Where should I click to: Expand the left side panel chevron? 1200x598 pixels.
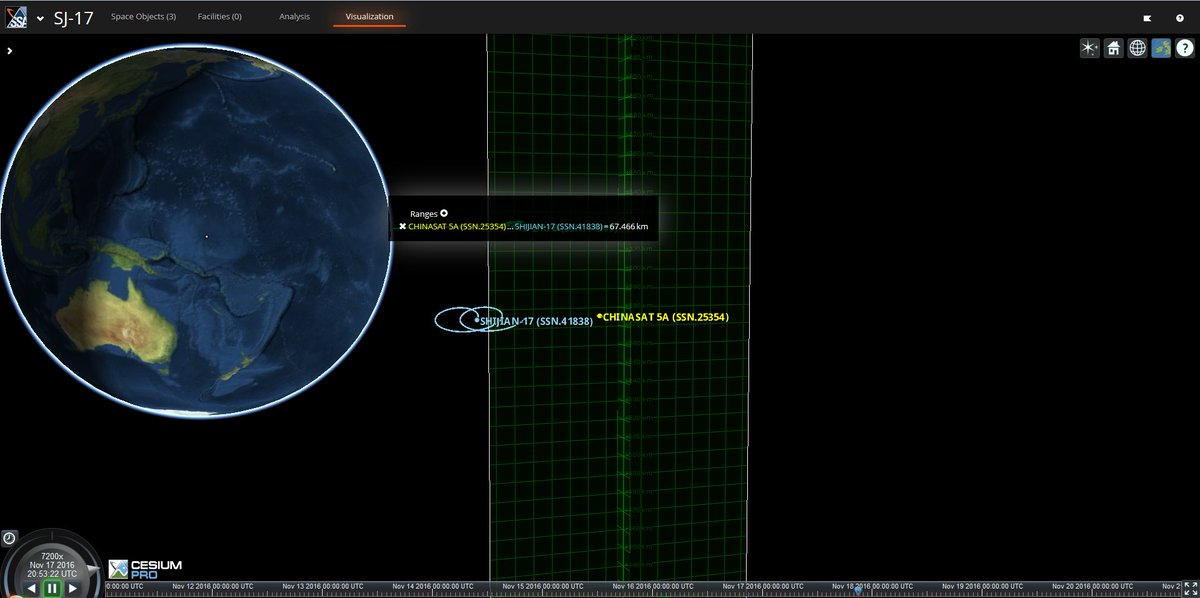point(9,50)
